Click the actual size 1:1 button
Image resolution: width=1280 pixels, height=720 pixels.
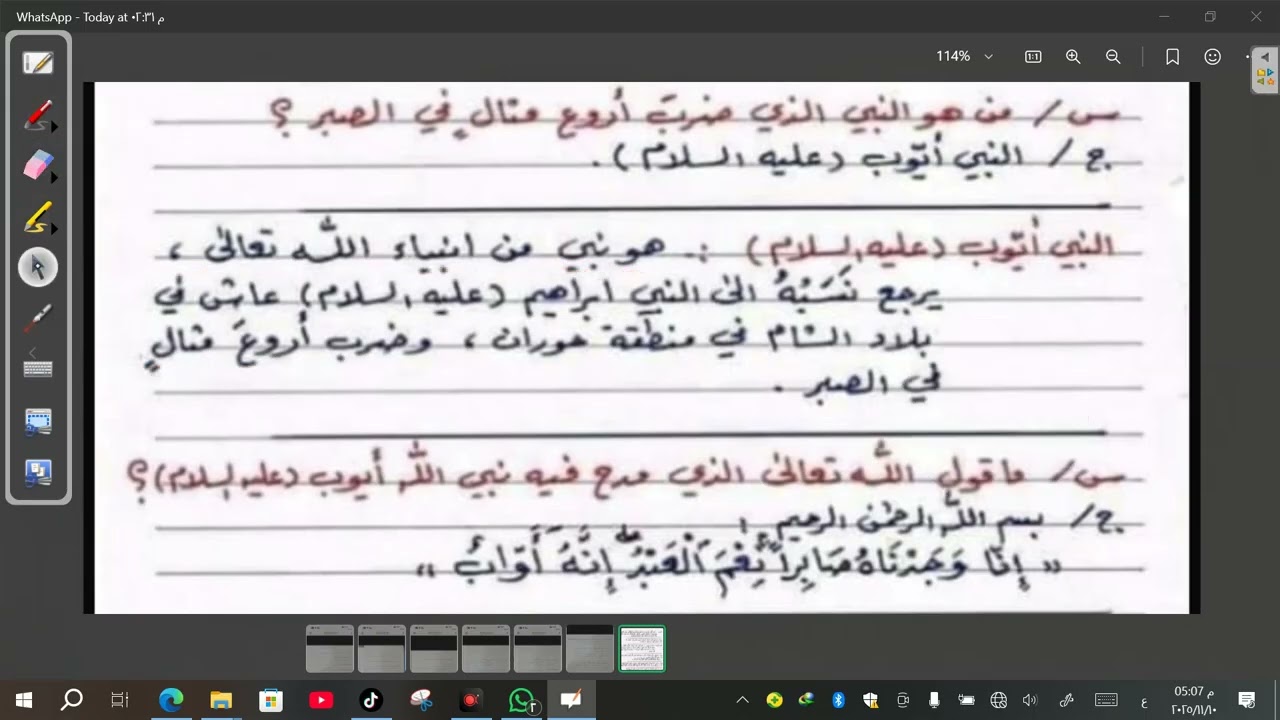[x=1033, y=57]
